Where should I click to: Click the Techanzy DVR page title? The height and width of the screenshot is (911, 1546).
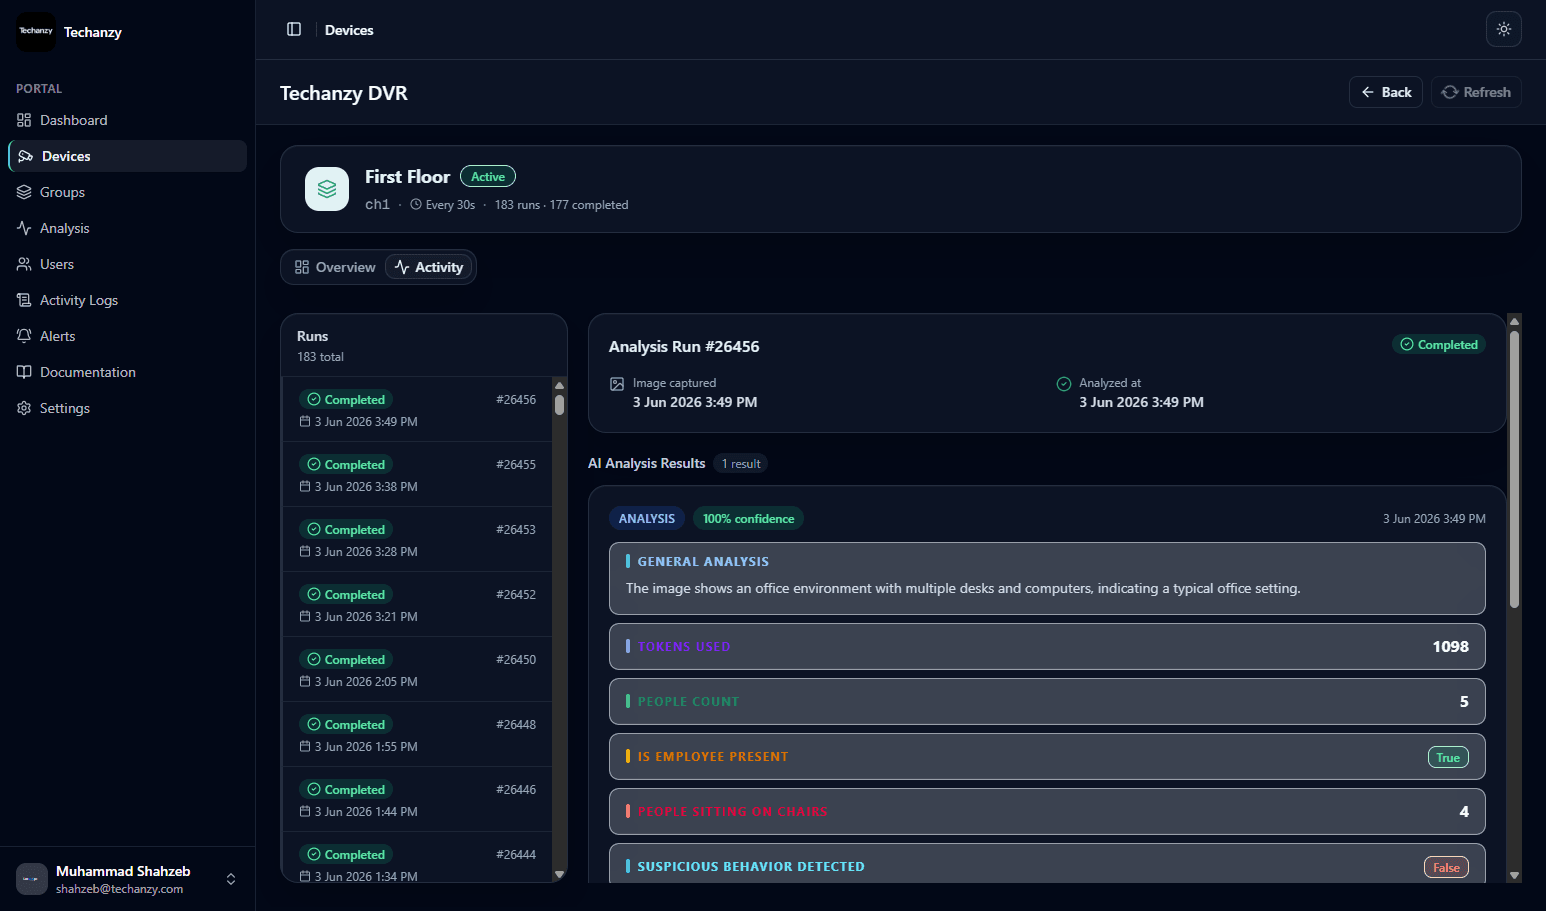tap(343, 93)
